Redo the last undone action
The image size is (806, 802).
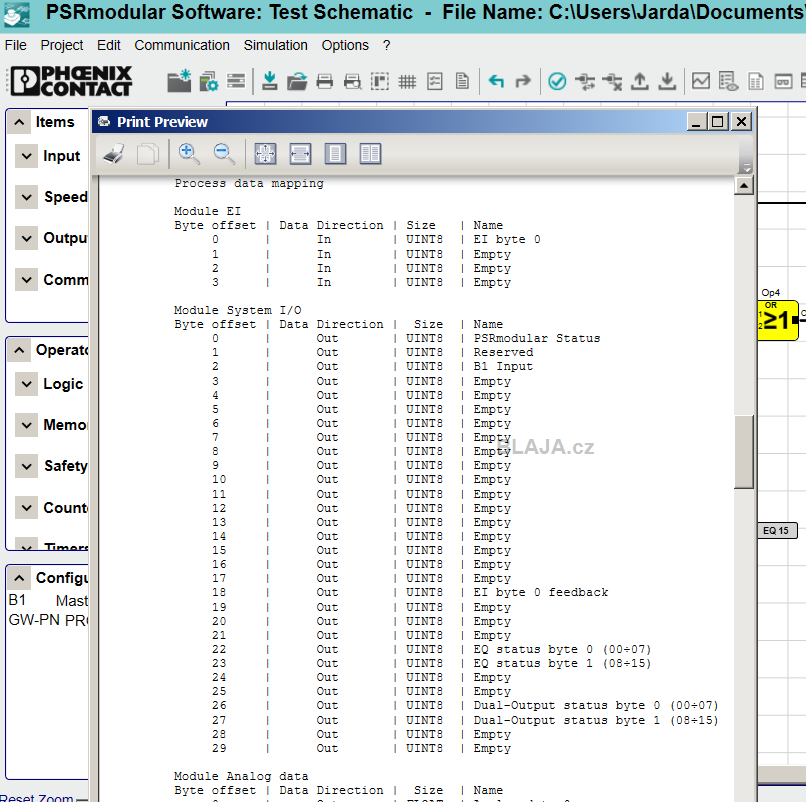(523, 81)
